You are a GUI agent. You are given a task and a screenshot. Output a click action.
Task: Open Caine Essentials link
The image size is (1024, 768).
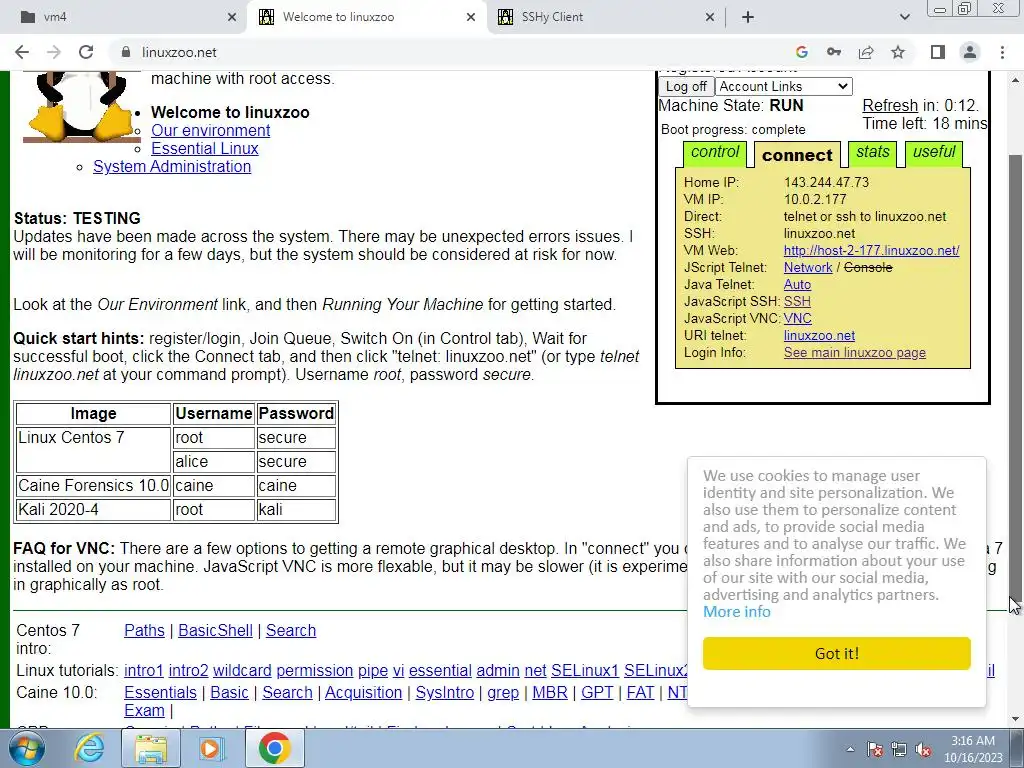pos(160,692)
